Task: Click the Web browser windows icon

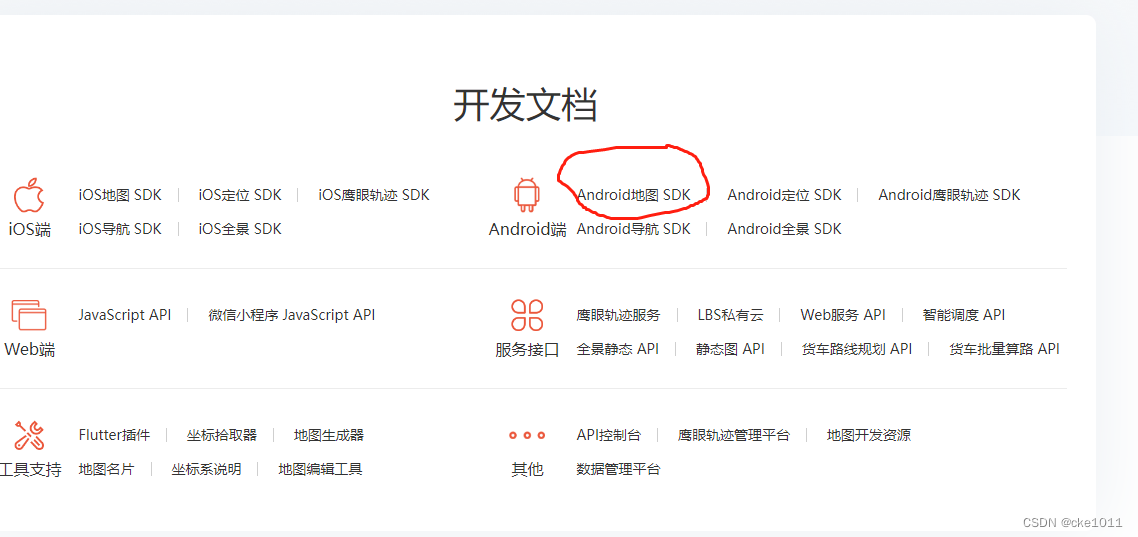Action: coord(29,315)
